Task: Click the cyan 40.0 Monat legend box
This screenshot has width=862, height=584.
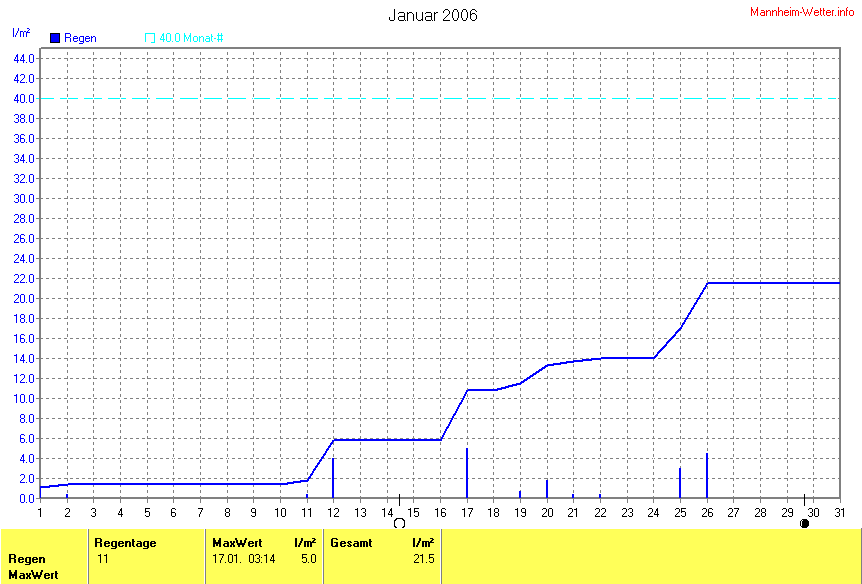Action: point(150,38)
